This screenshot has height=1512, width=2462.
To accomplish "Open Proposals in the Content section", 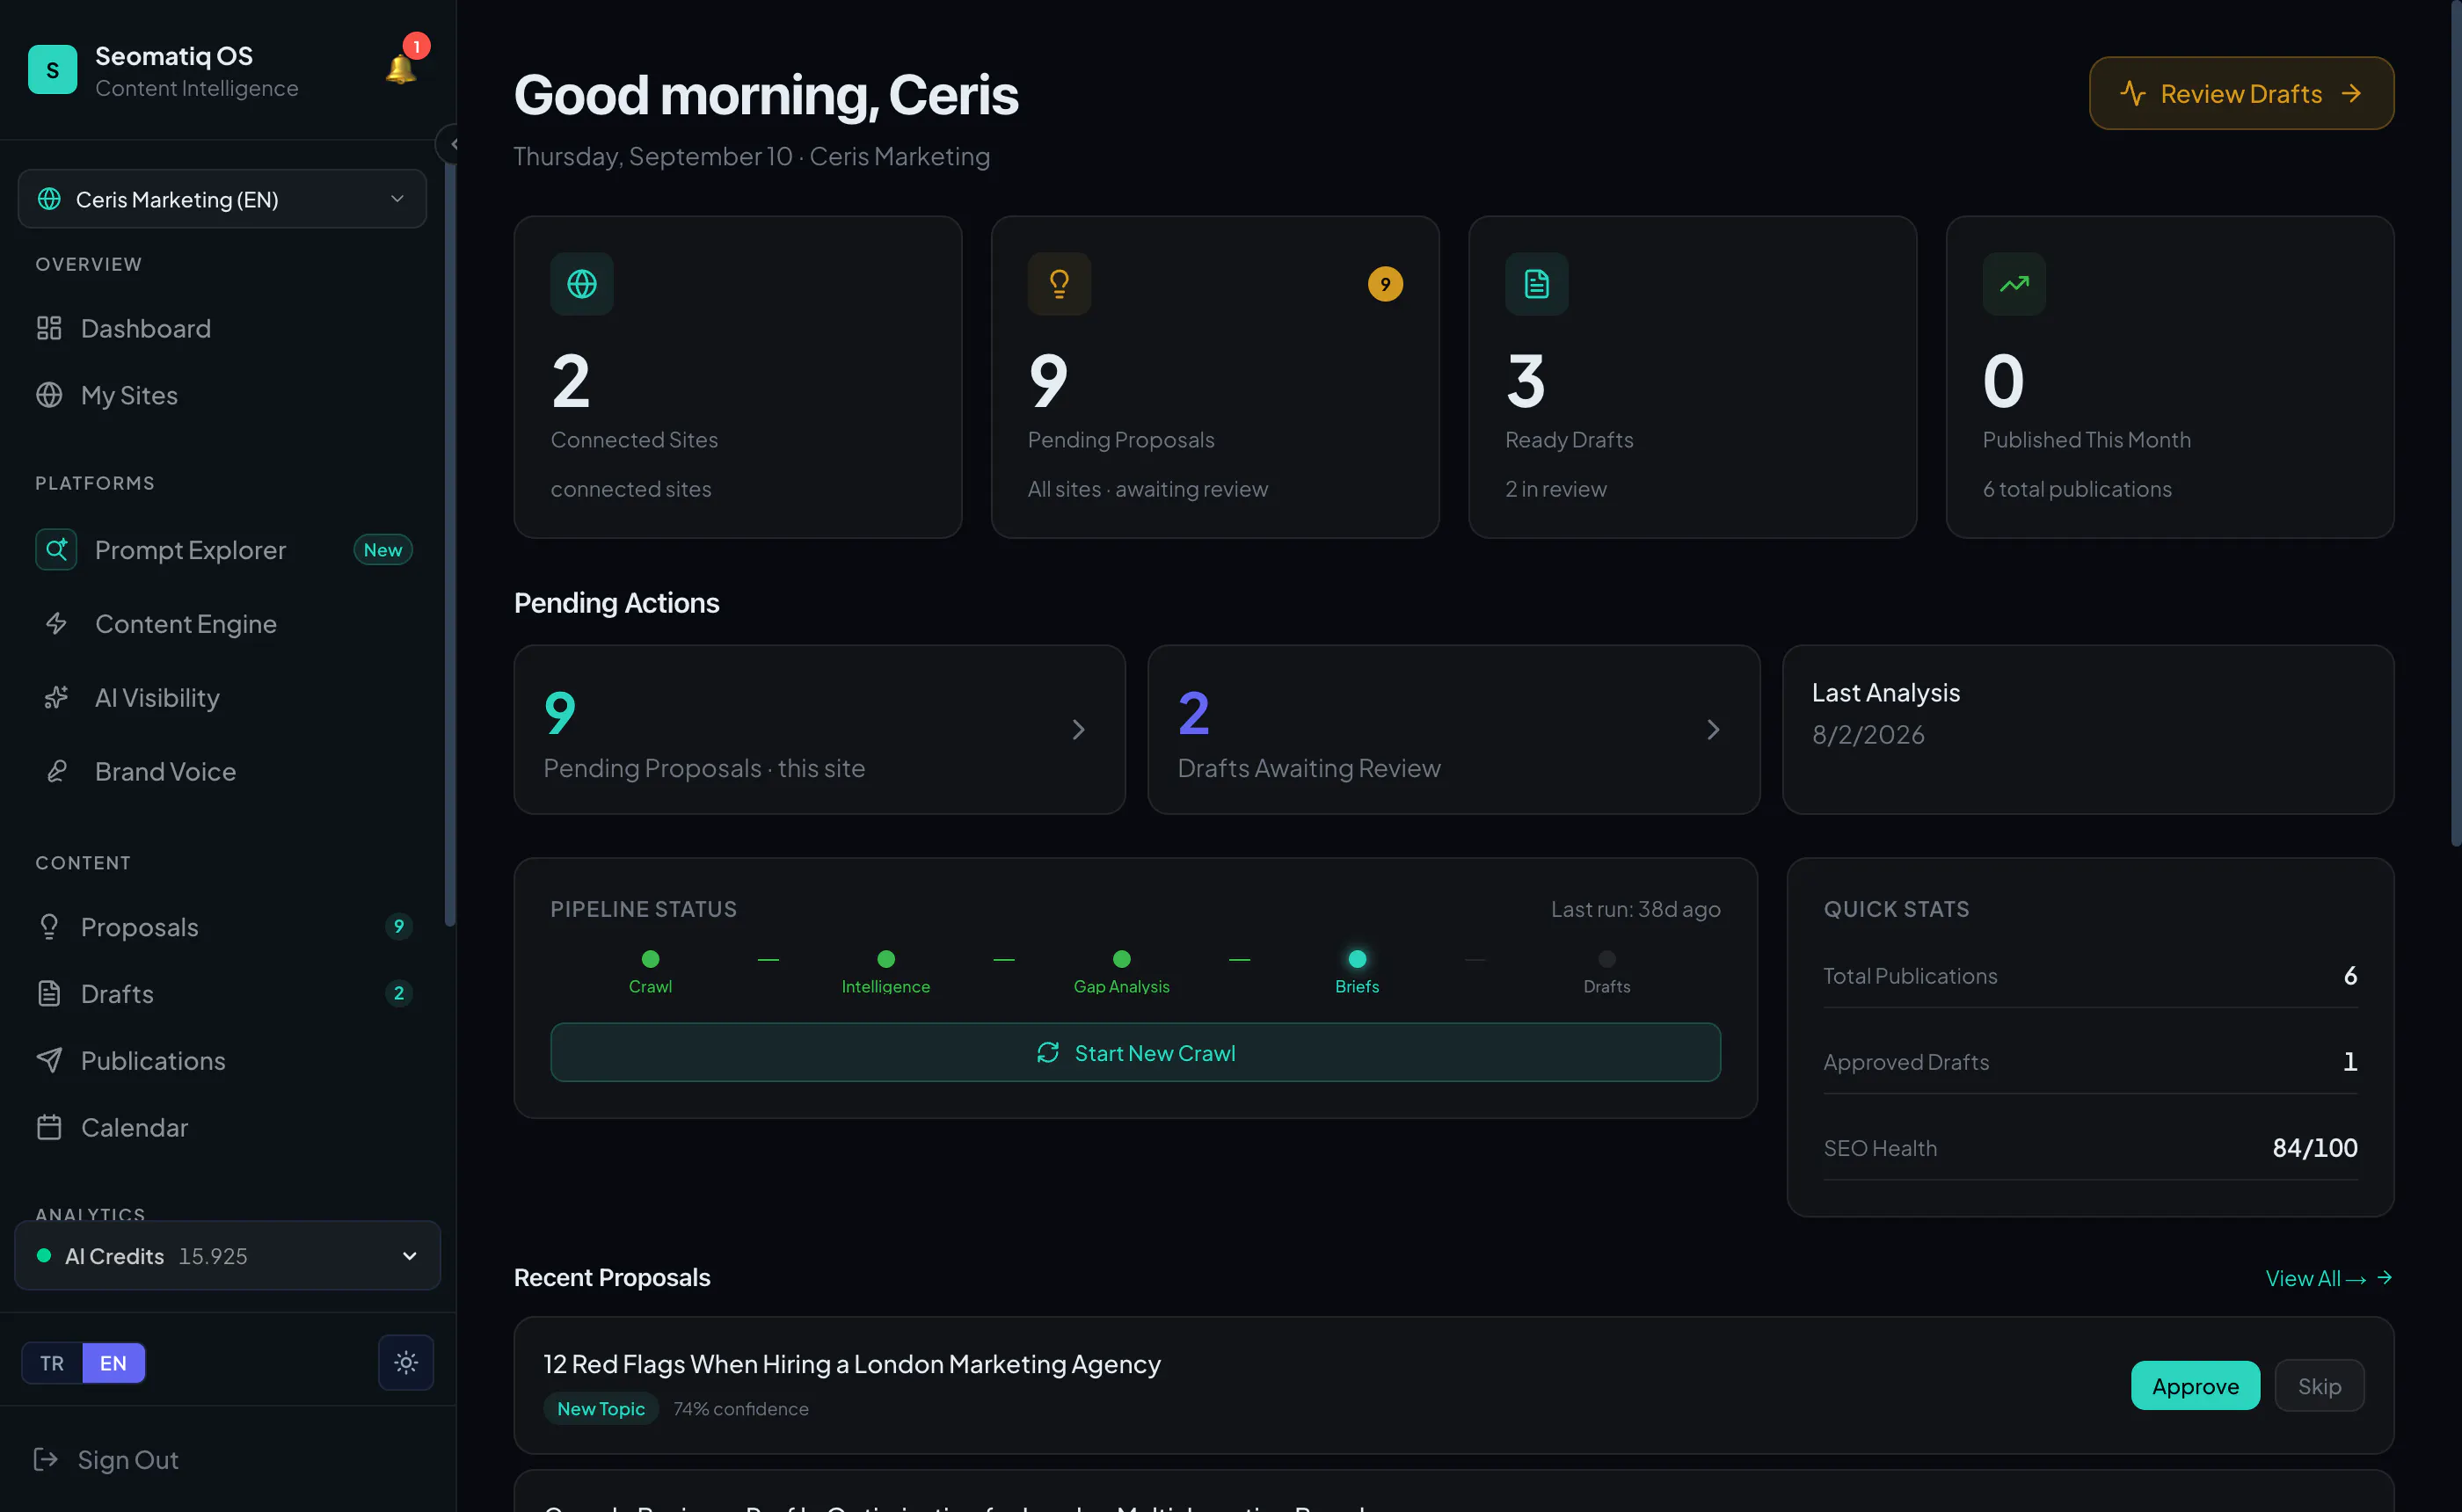I will pos(222,927).
